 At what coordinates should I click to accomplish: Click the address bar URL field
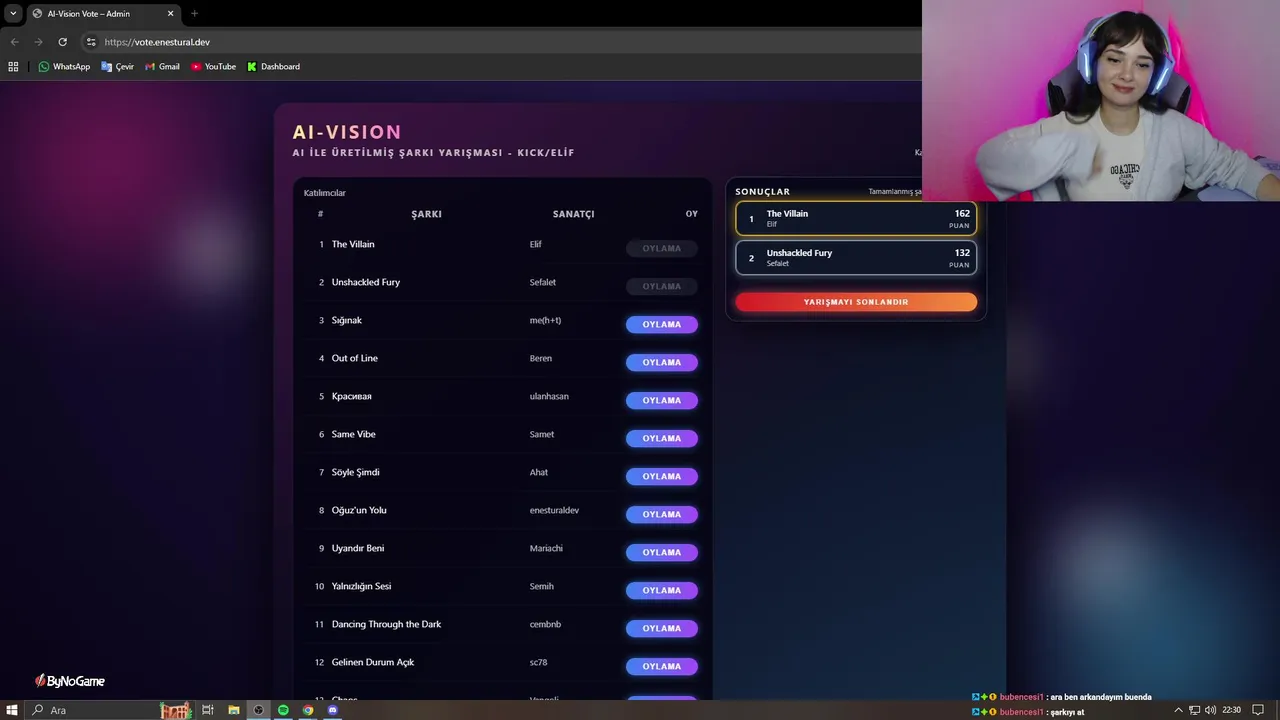click(x=500, y=42)
